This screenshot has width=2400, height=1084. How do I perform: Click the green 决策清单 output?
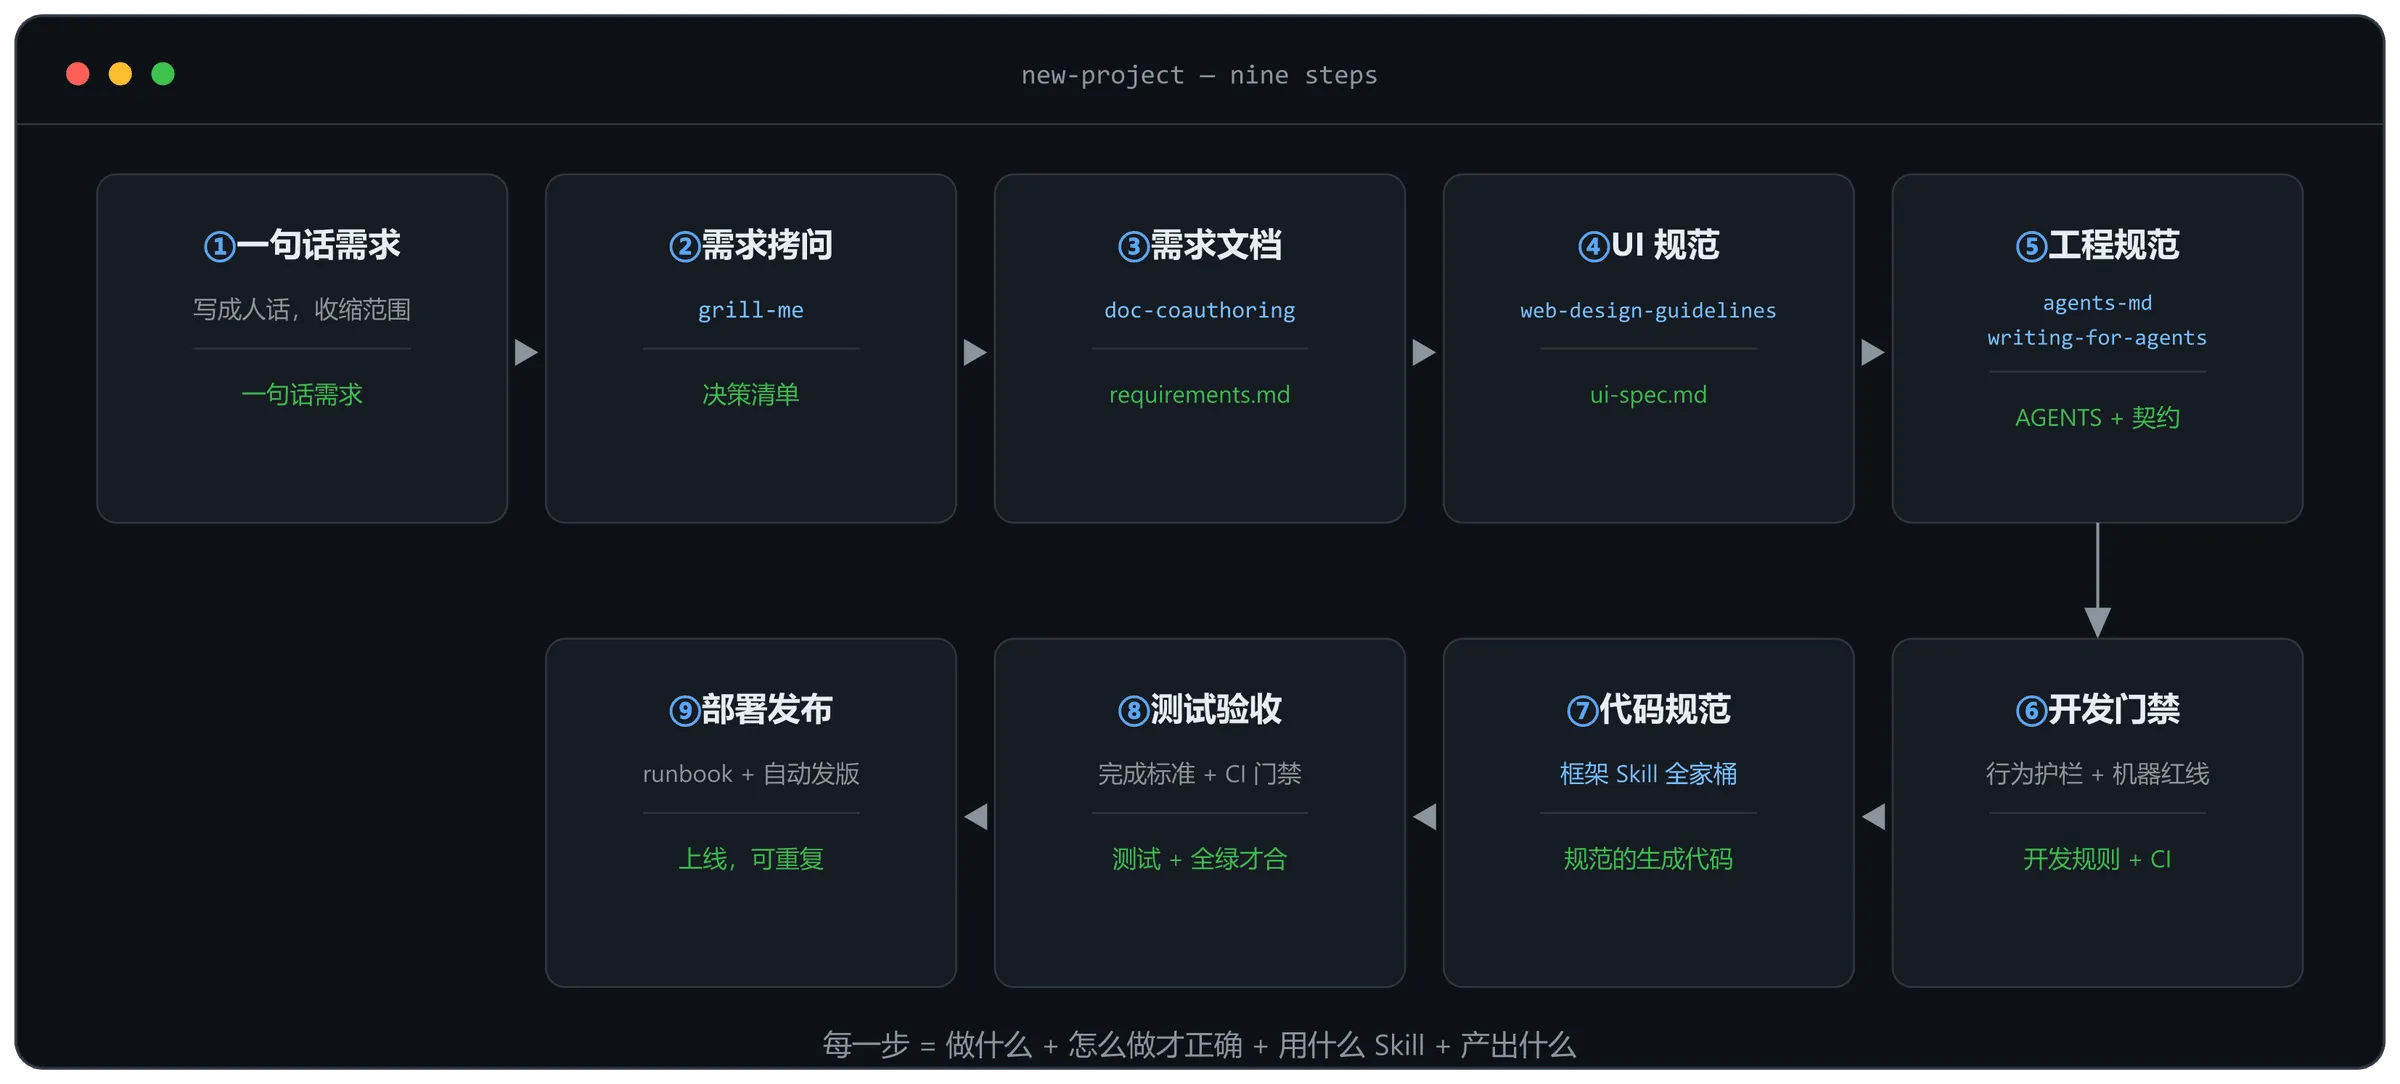point(751,395)
